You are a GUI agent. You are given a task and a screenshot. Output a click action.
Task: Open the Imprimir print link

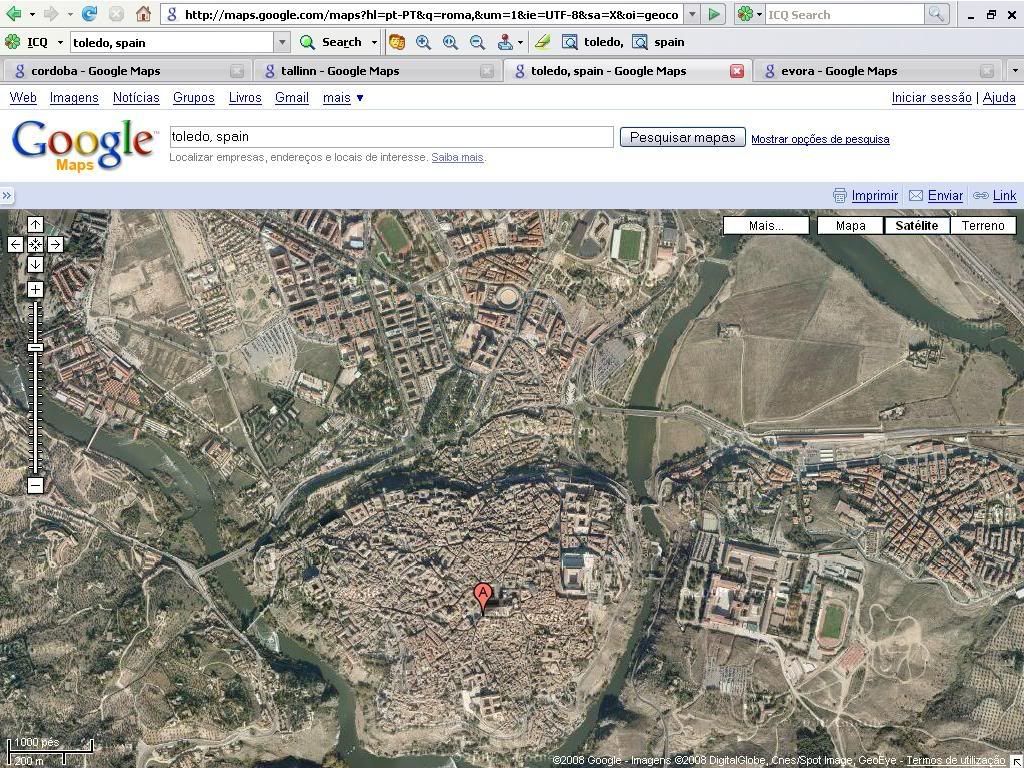tap(874, 196)
